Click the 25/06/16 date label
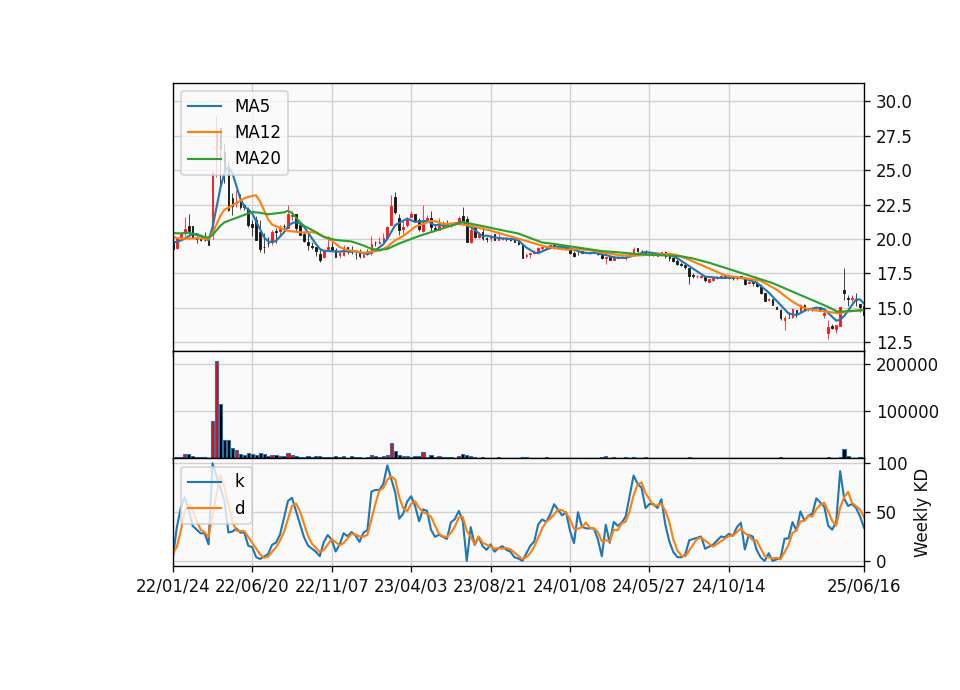Screen dimensions: 960x690 pos(864,586)
